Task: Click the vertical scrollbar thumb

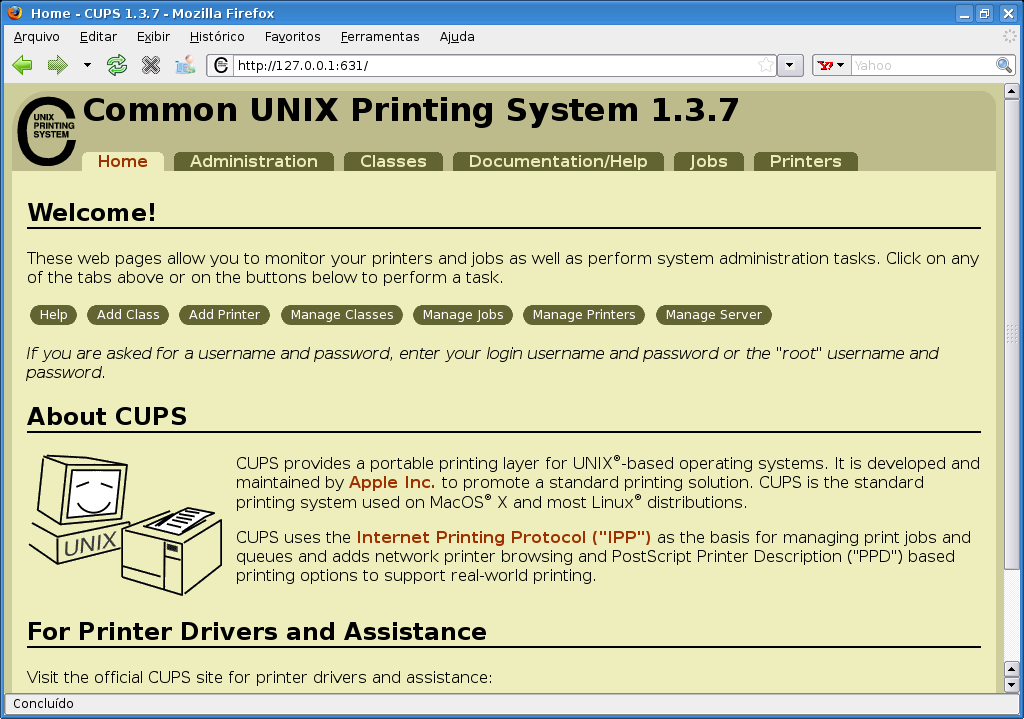Action: [x=1012, y=333]
